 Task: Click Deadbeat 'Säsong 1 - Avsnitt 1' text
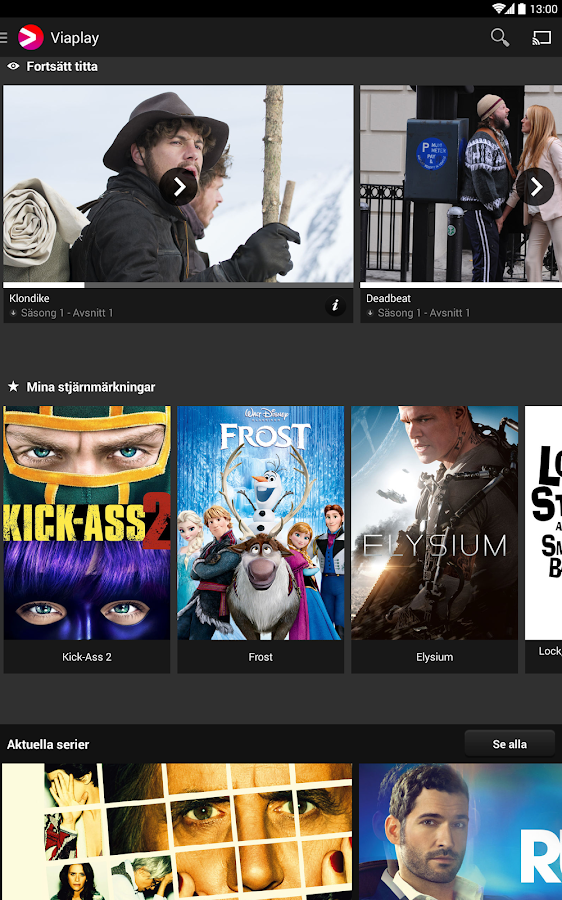point(424,313)
